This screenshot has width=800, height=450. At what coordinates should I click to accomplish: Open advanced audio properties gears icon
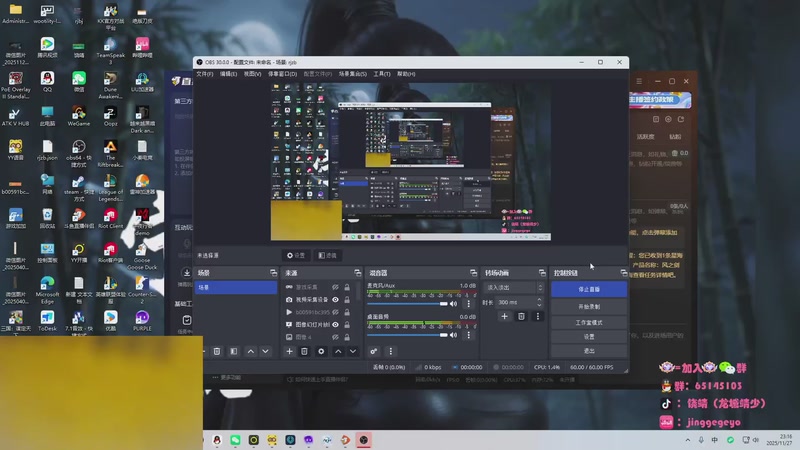pos(373,352)
